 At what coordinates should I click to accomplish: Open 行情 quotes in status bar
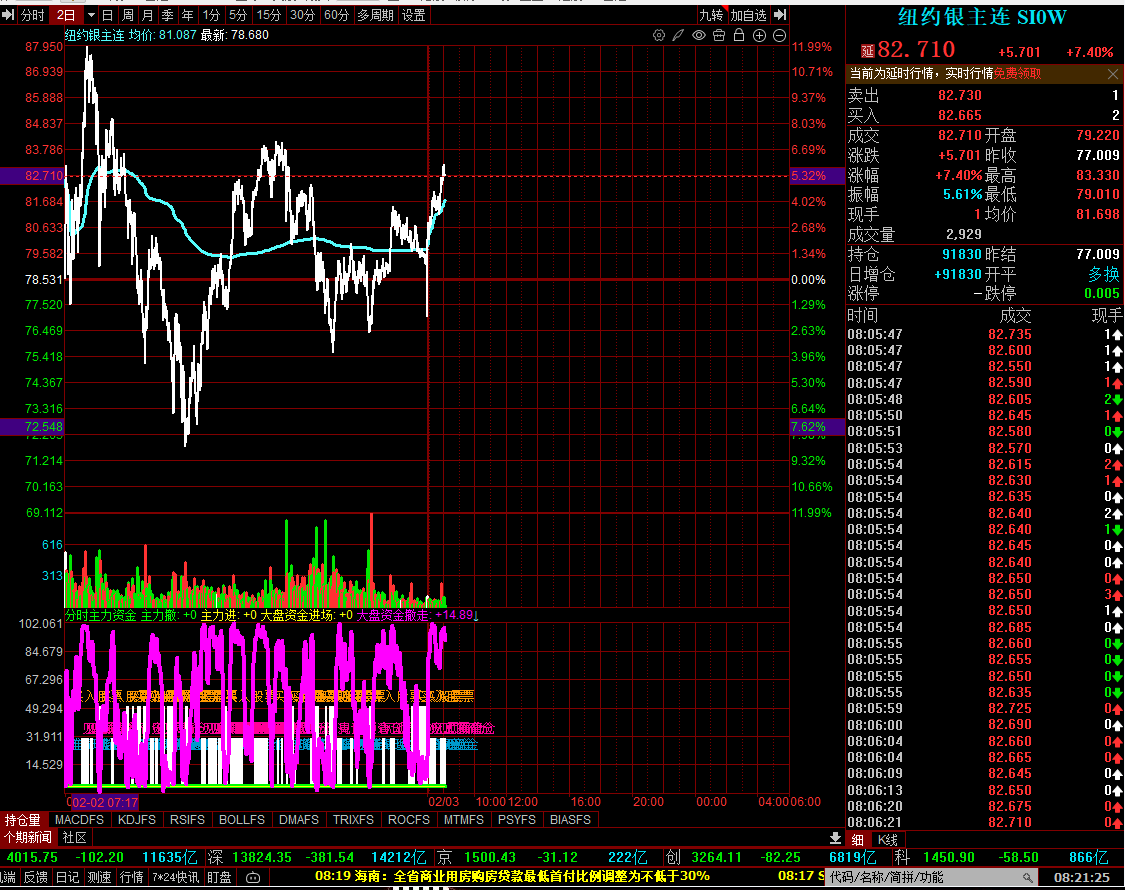(x=131, y=877)
